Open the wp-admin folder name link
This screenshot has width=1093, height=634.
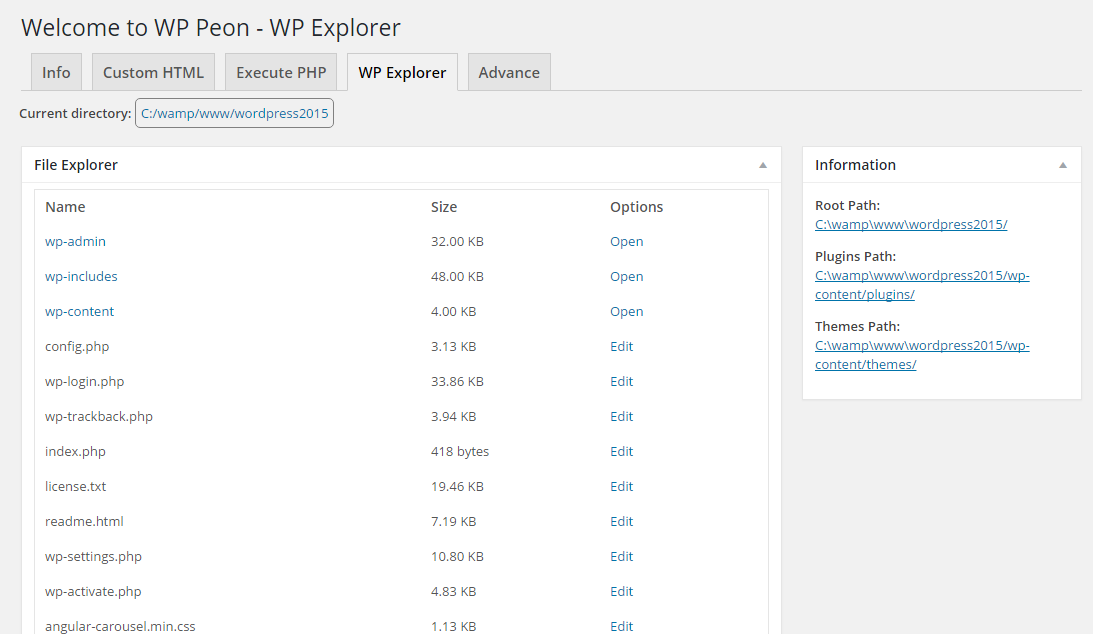click(75, 241)
